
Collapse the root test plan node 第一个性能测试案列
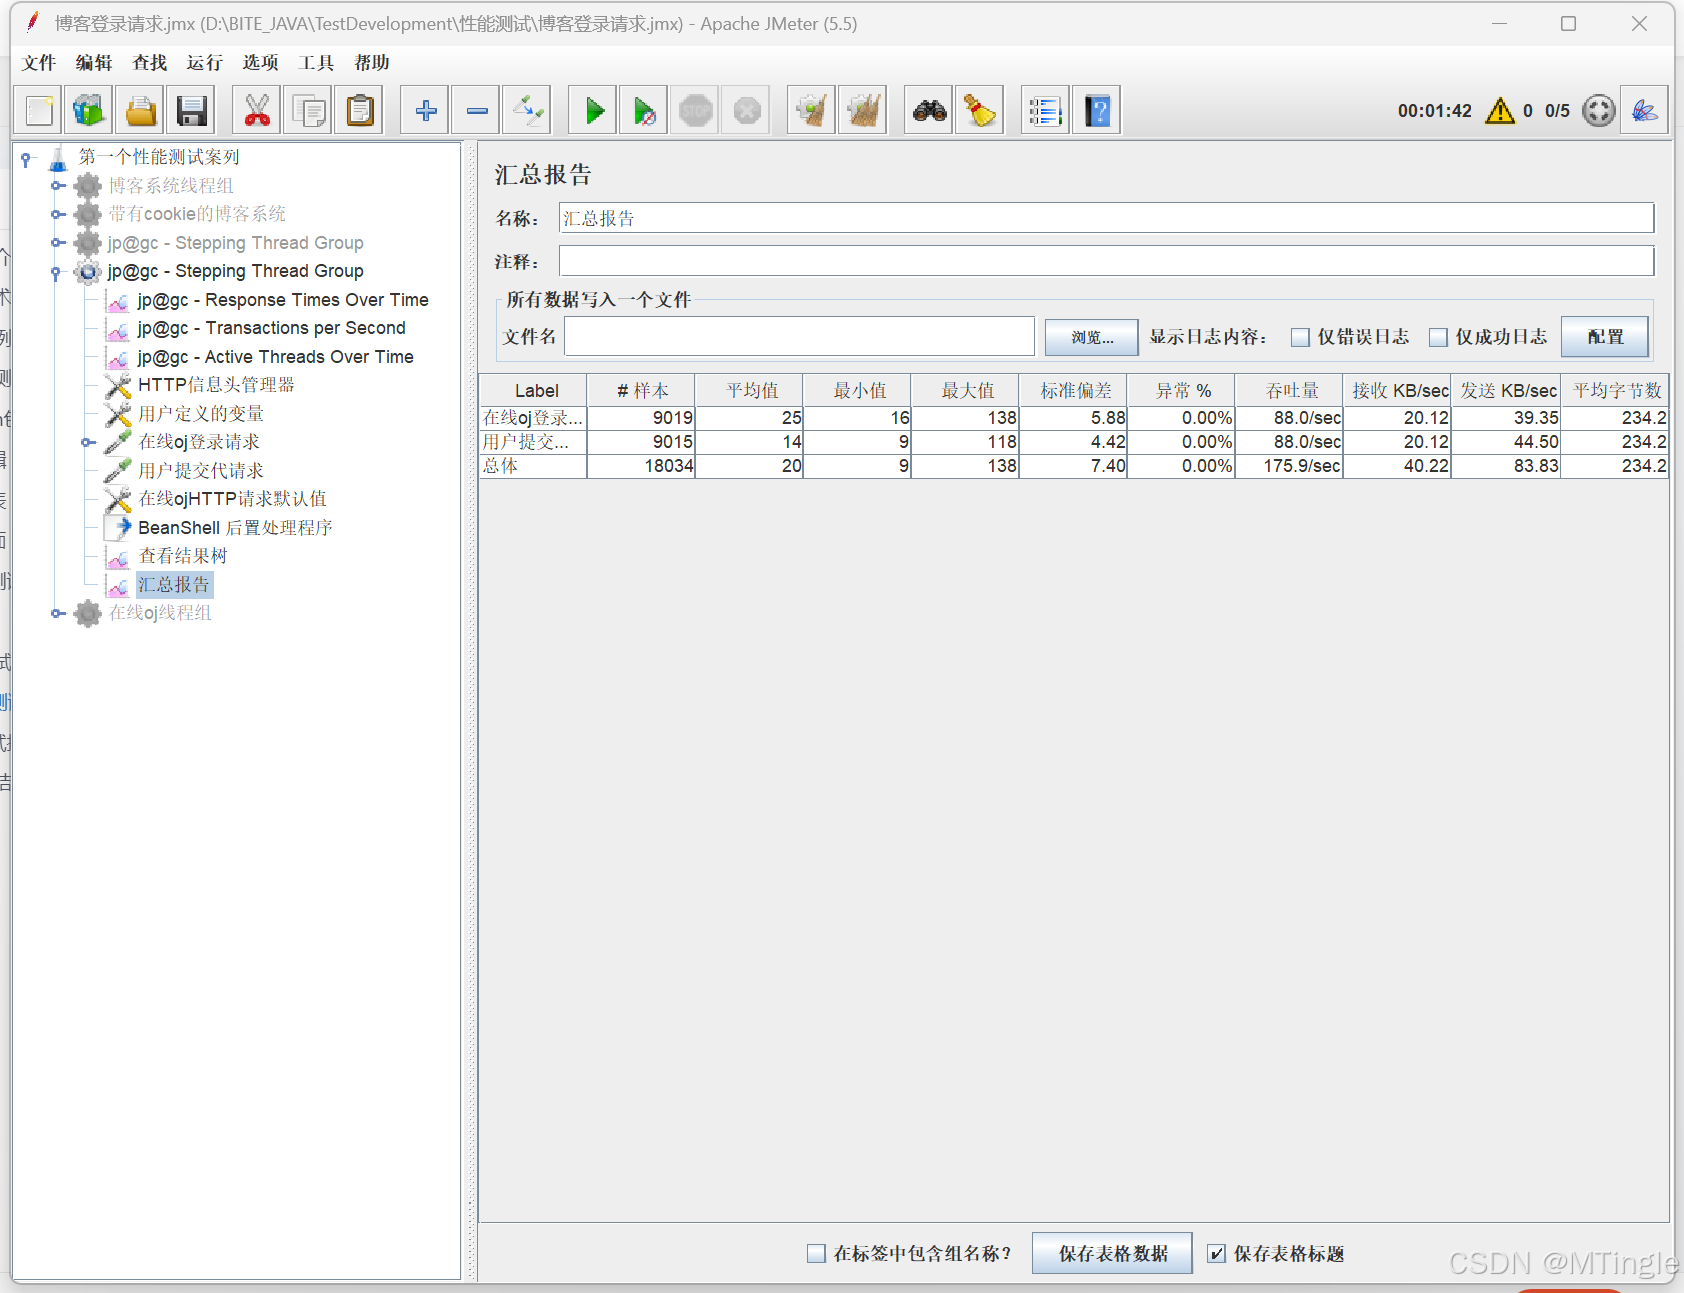(26, 158)
